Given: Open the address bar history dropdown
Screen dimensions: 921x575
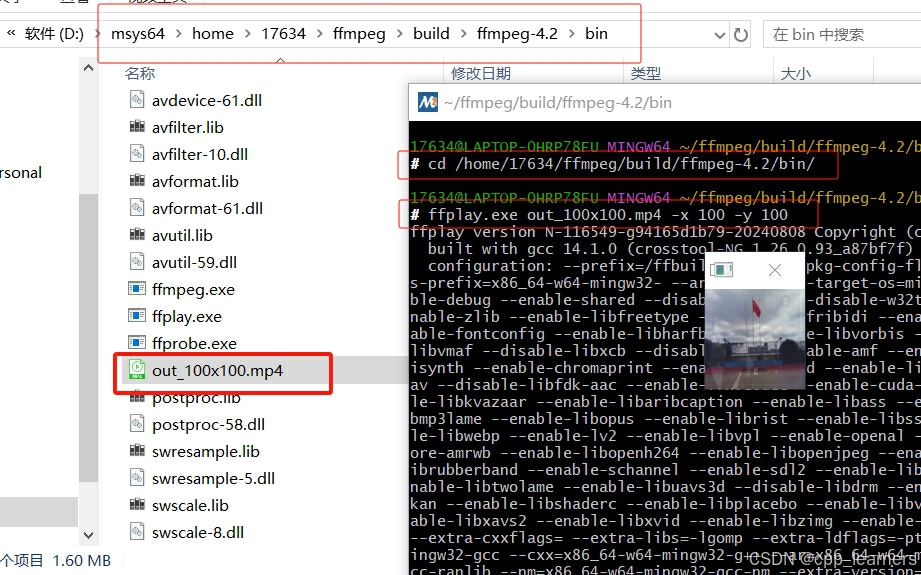Looking at the screenshot, I should (720, 36).
